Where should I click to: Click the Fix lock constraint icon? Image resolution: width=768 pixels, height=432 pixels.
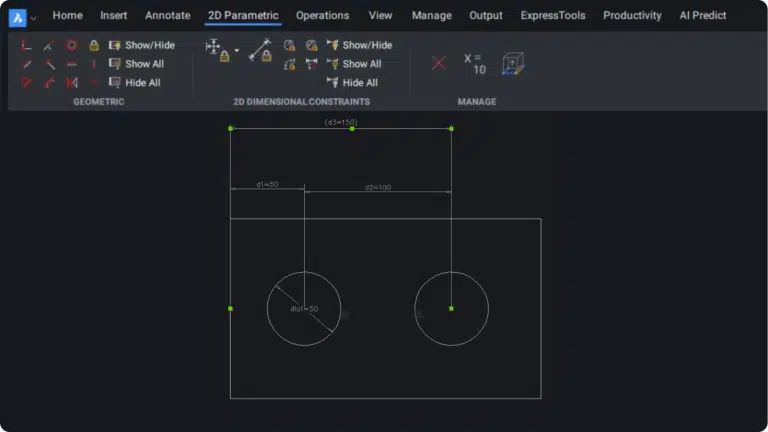pos(93,46)
